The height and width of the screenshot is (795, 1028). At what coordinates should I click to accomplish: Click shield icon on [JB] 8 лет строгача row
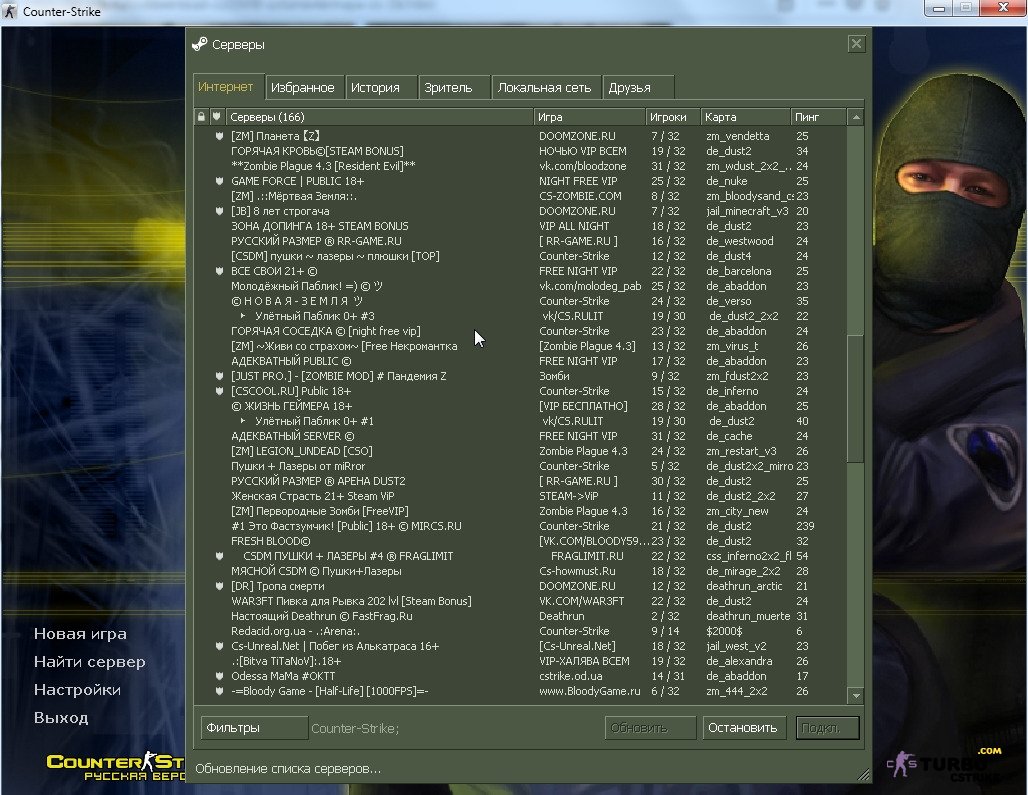[x=219, y=211]
